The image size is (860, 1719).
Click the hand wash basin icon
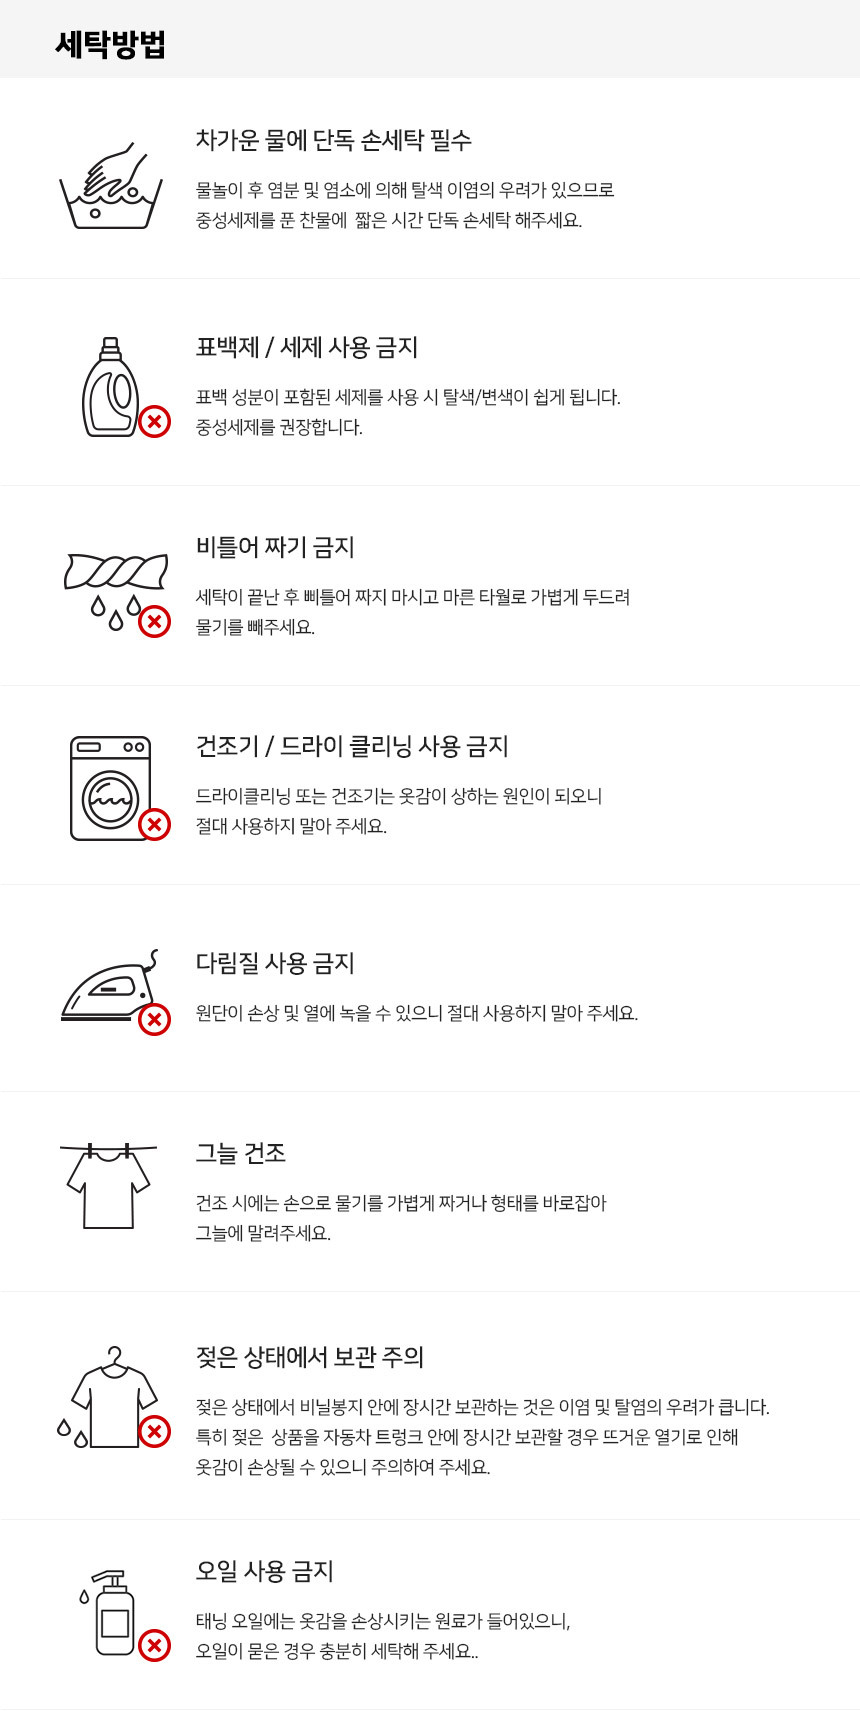click(x=110, y=187)
